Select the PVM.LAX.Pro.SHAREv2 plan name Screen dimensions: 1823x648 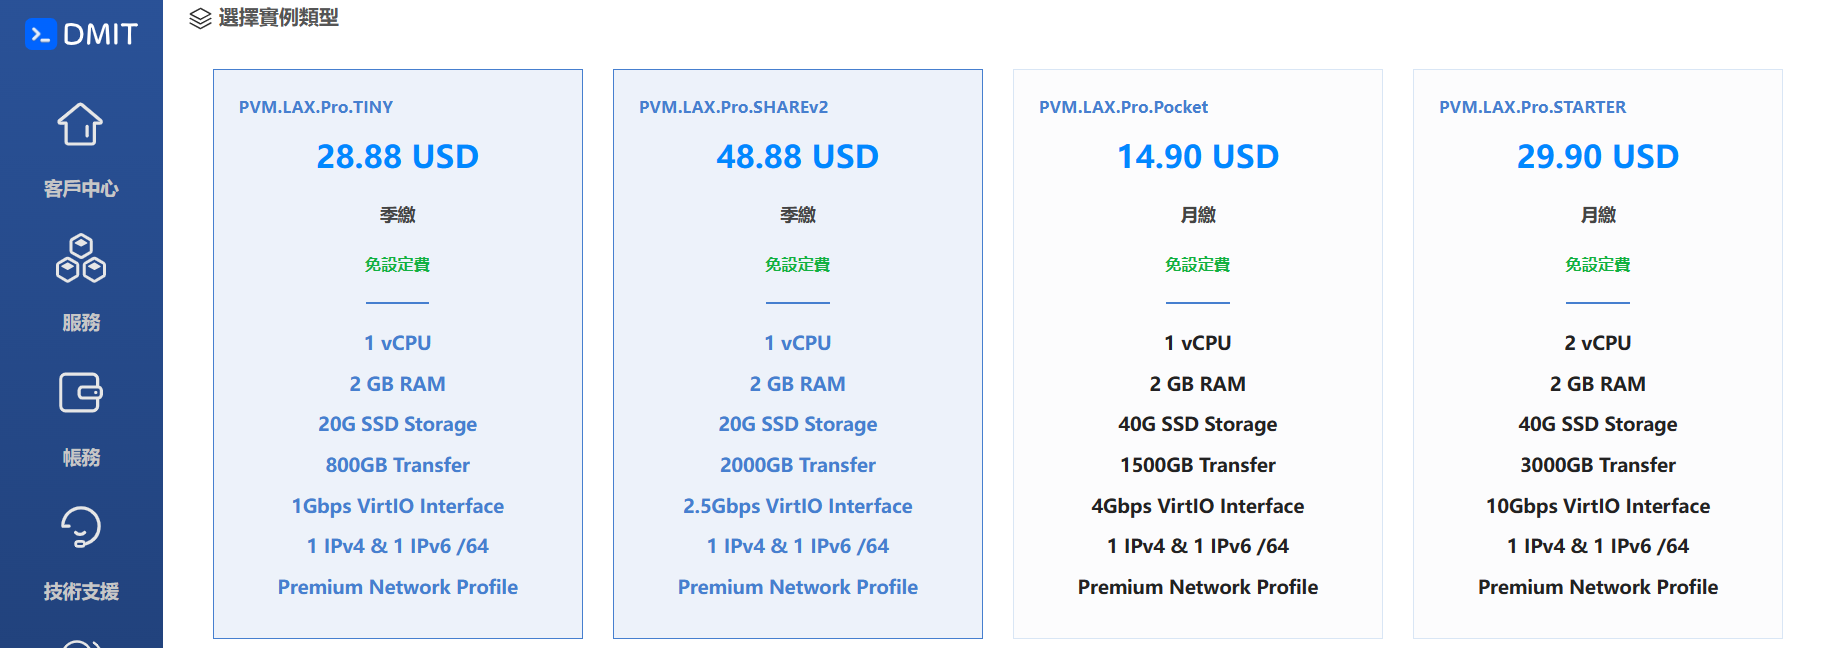[x=734, y=107]
